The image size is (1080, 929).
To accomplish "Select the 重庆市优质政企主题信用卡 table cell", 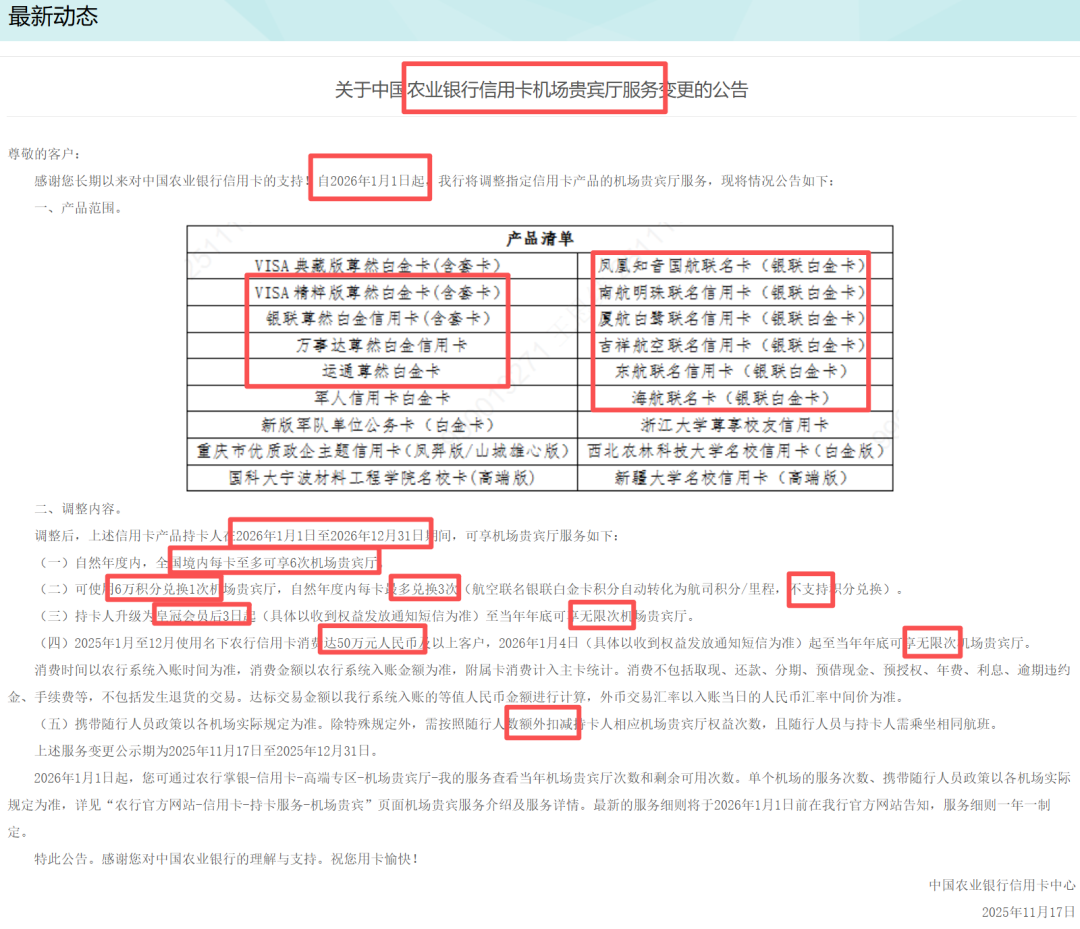I will [x=382, y=451].
